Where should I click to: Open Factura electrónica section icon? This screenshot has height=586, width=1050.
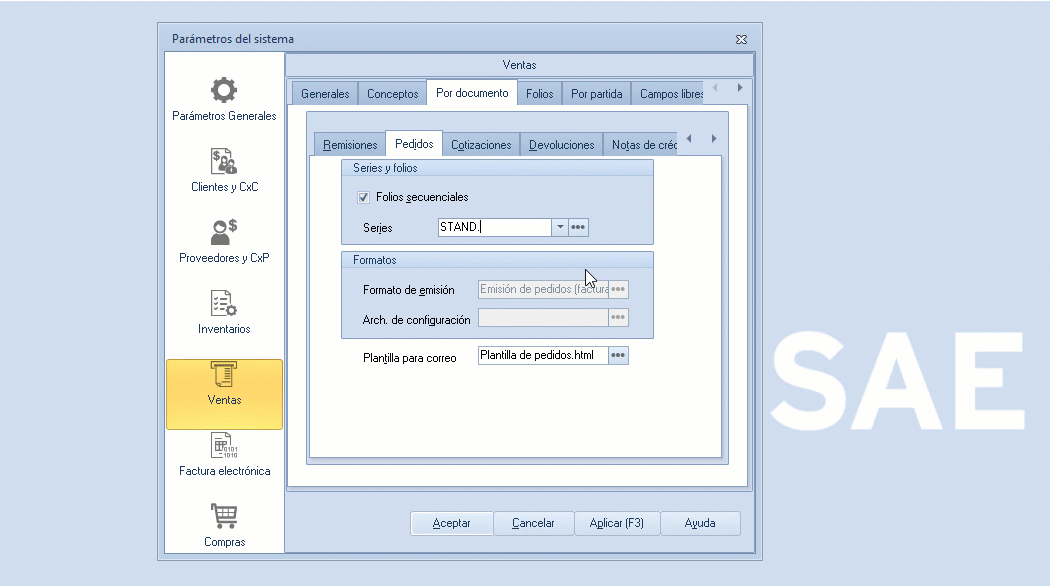pos(224,445)
